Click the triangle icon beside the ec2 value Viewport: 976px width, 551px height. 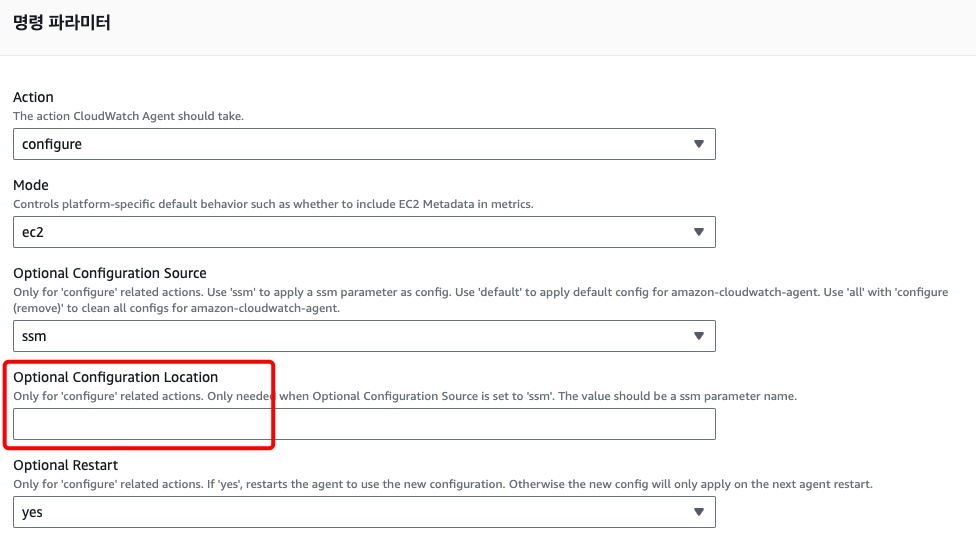[x=698, y=232]
